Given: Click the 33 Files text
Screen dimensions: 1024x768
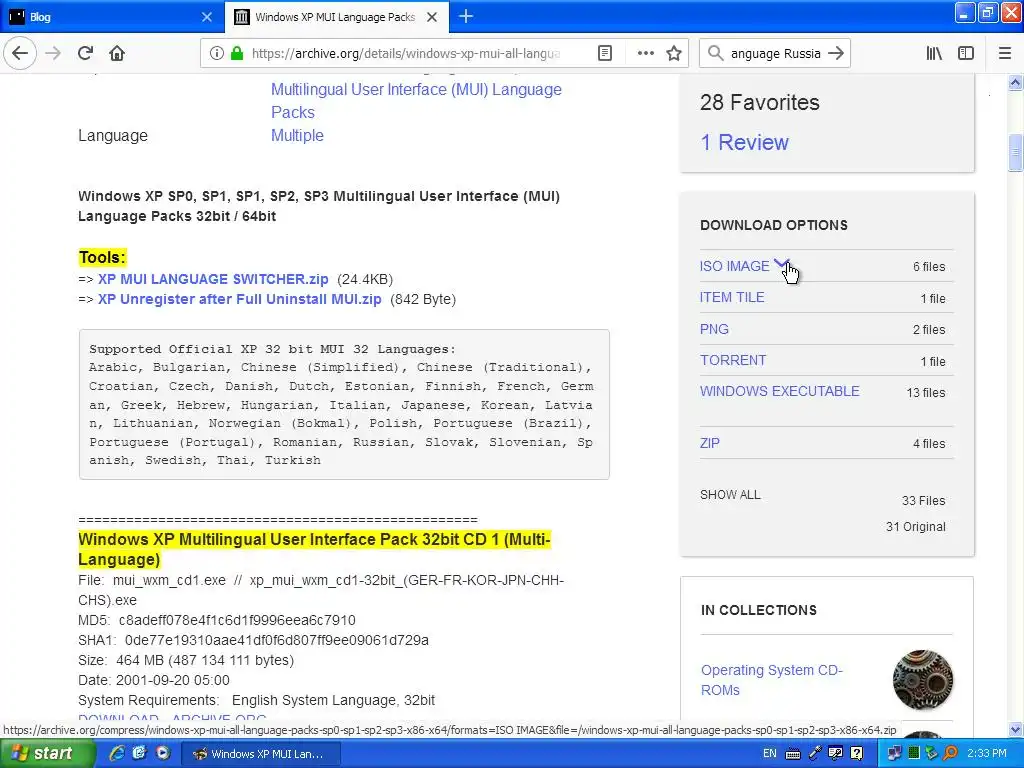Looking at the screenshot, I should pyautogui.click(x=923, y=501).
